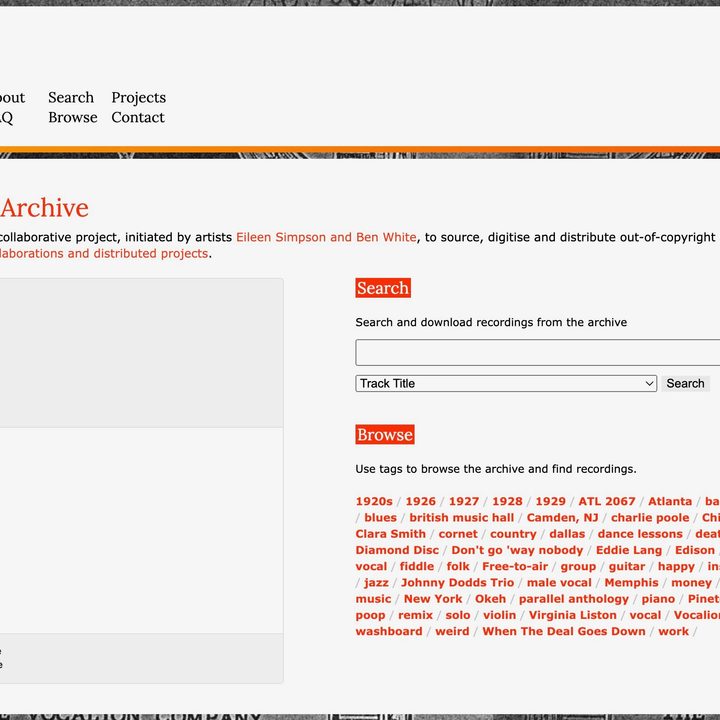Browse the 1927 tag
The image size is (720, 720).
click(464, 501)
